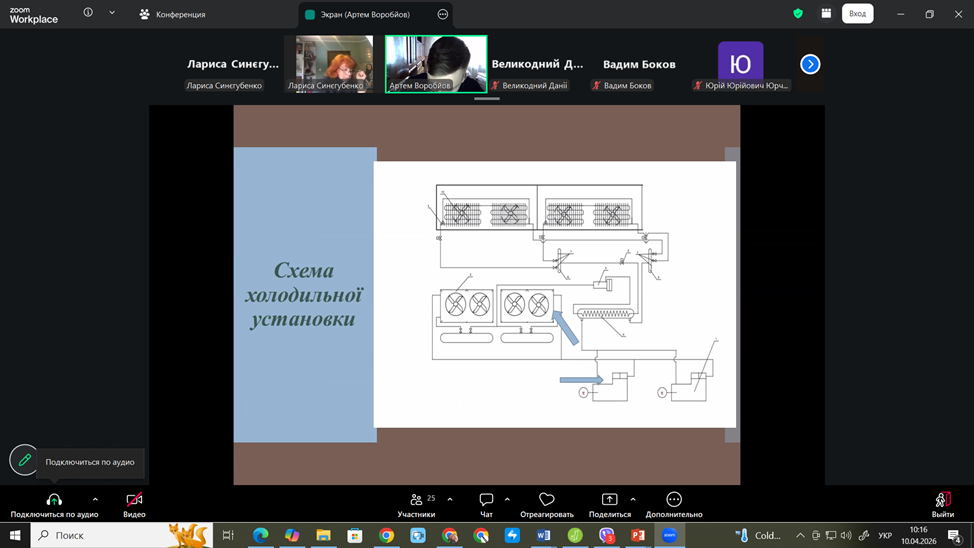
Task: Select Артем Воробйов video thumbnail
Action: pyautogui.click(x=436, y=64)
